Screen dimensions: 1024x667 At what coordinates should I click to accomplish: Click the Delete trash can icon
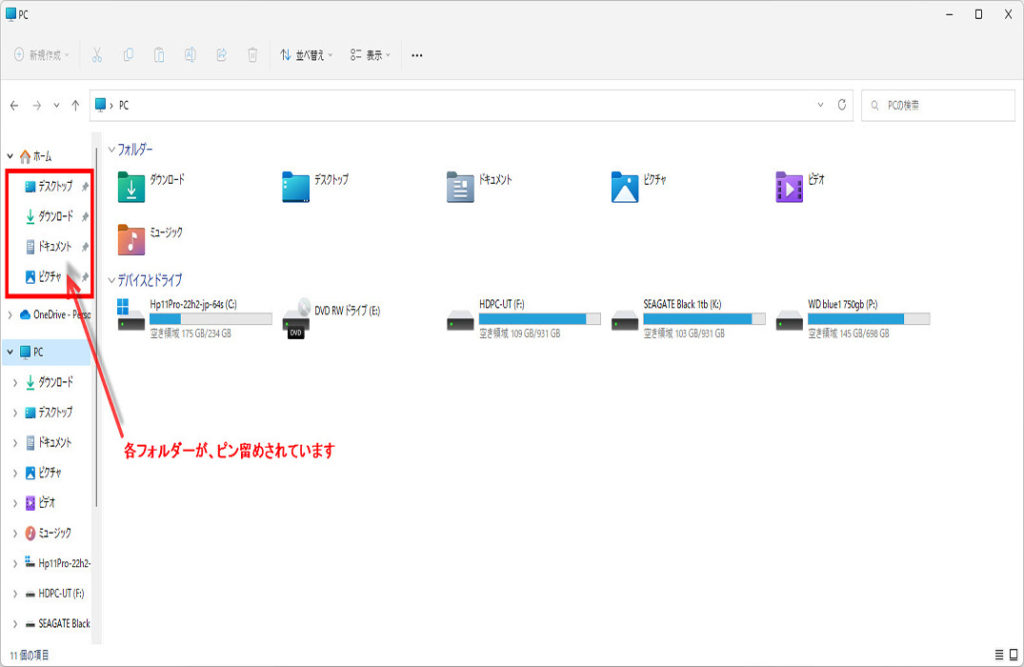253,55
